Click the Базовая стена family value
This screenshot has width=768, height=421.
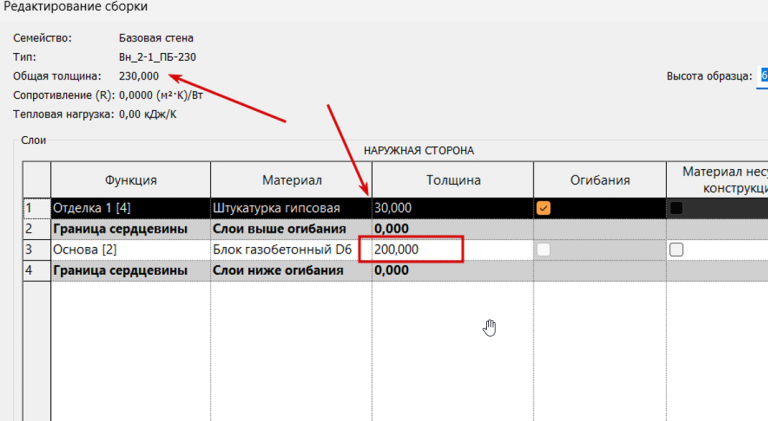coord(156,38)
